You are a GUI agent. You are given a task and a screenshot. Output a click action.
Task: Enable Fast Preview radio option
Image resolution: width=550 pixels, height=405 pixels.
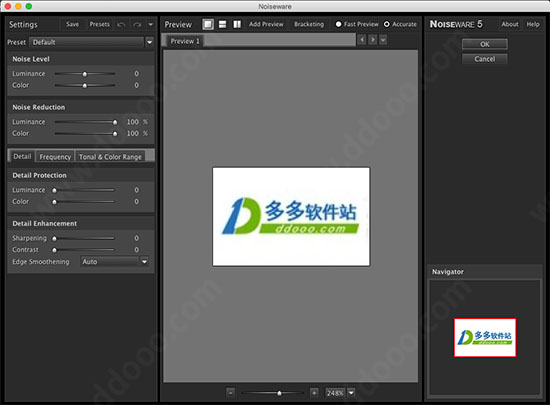tap(338, 24)
